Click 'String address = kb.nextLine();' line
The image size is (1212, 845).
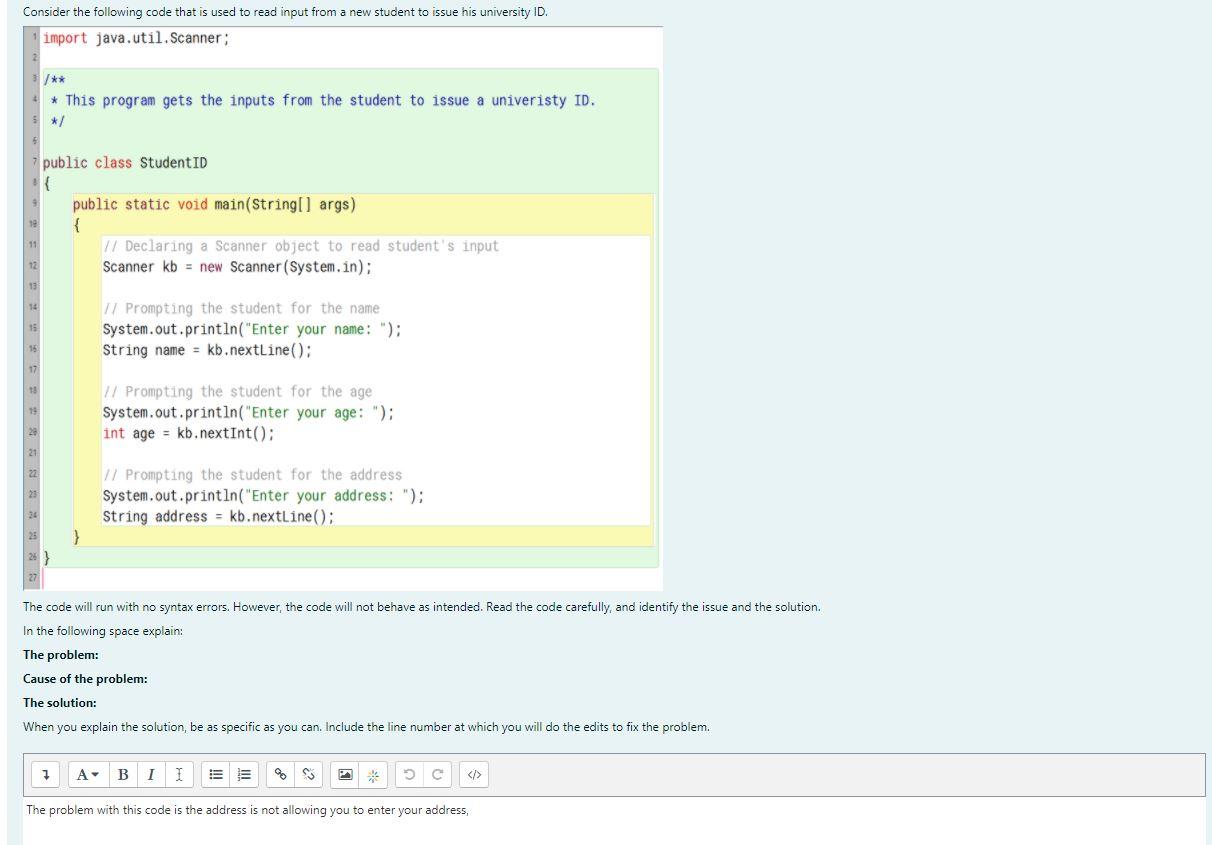click(x=218, y=516)
